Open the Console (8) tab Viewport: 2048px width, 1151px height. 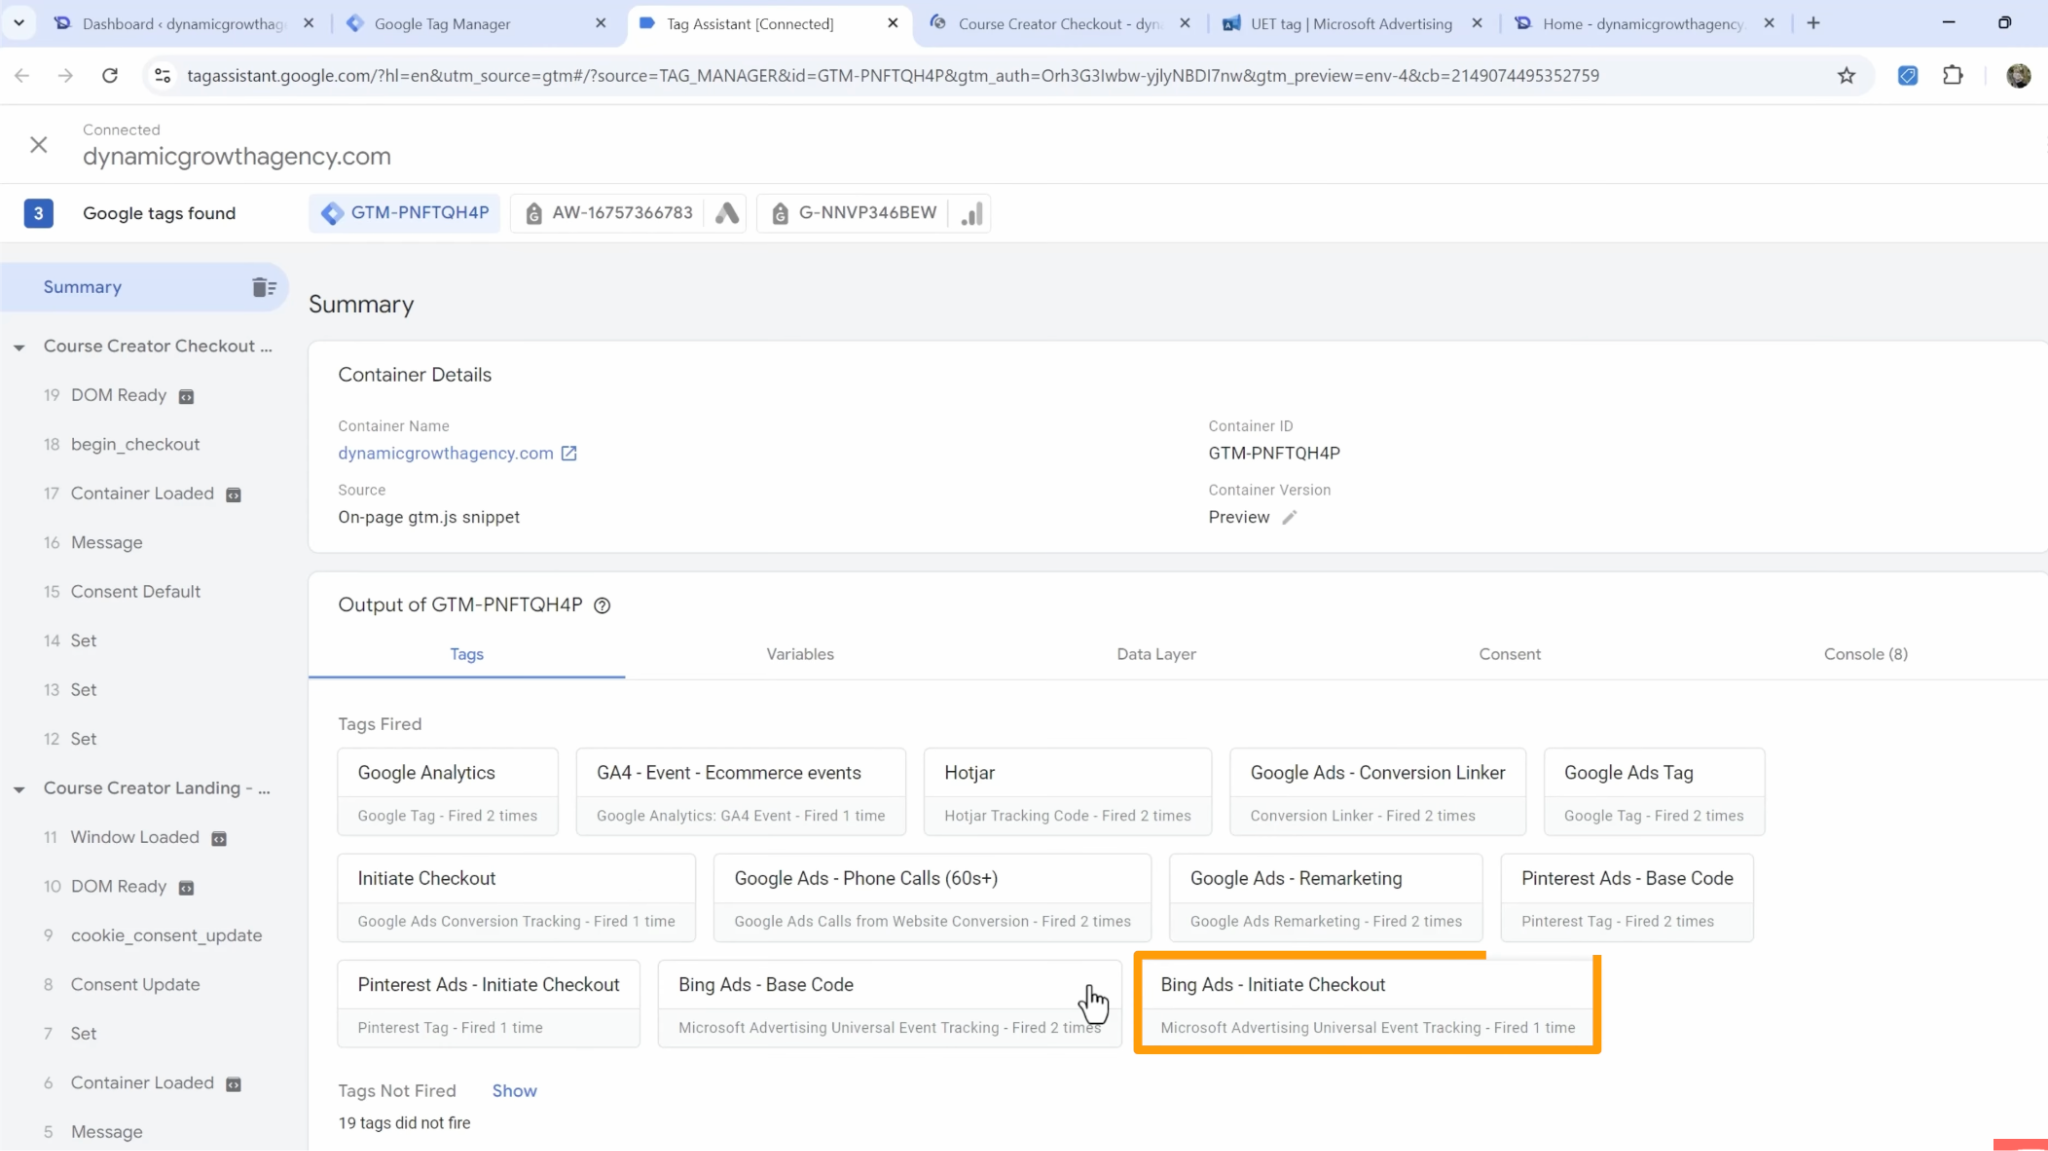(x=1865, y=654)
